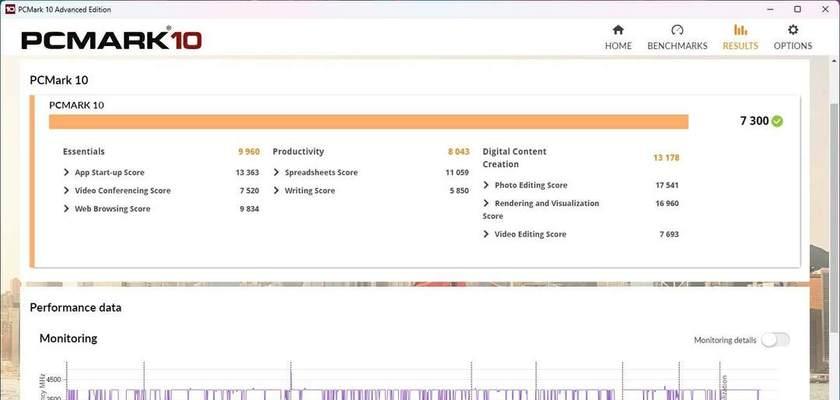
Task: Click the PCMark 10 section heading
Action: pyautogui.click(x=59, y=80)
